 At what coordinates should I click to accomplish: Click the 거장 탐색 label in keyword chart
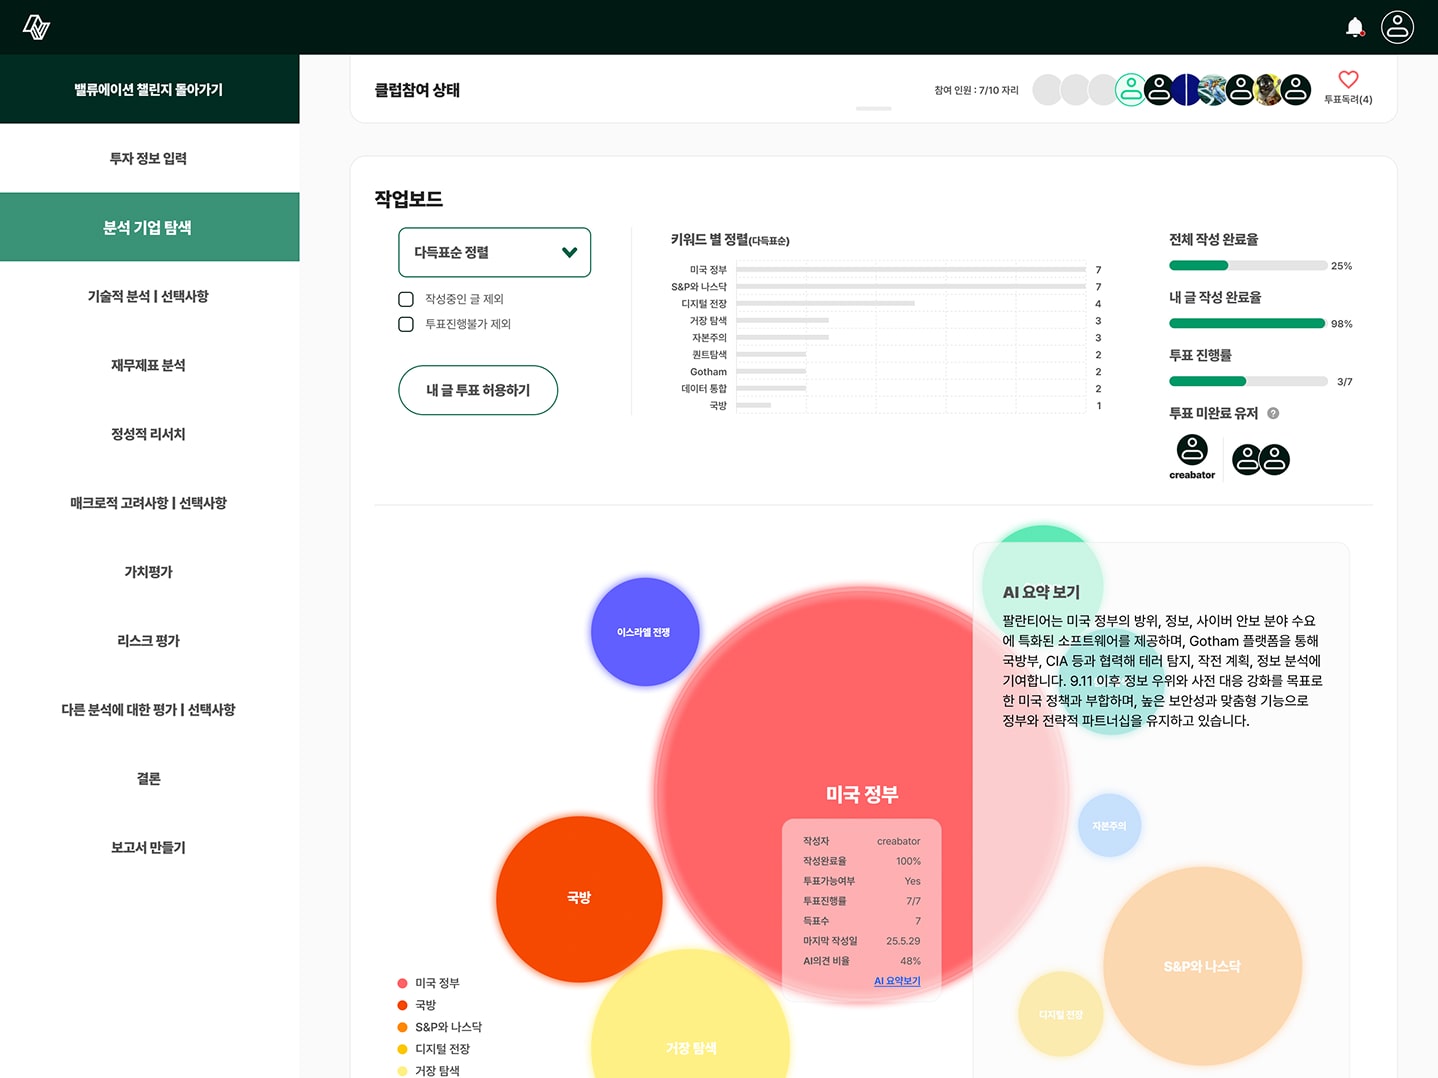click(708, 321)
